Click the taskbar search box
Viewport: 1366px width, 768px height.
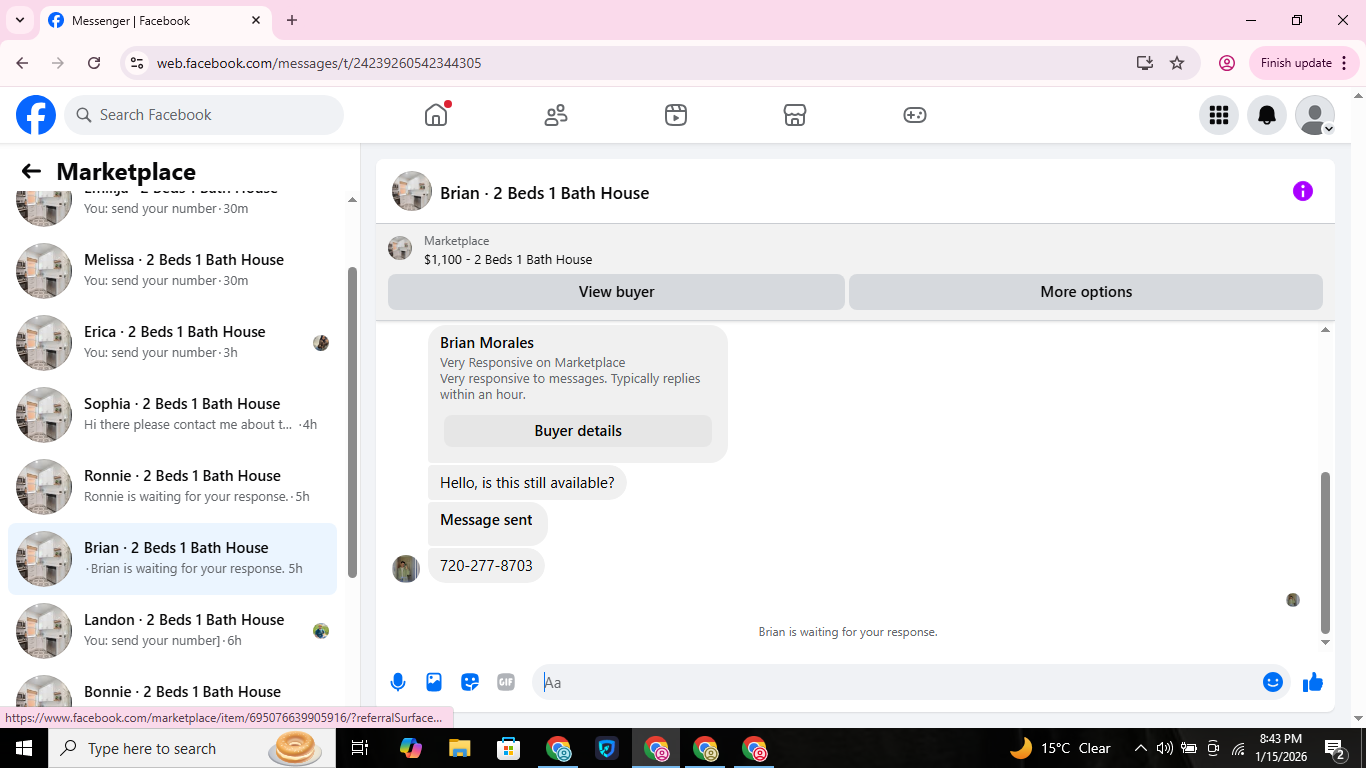(x=192, y=748)
